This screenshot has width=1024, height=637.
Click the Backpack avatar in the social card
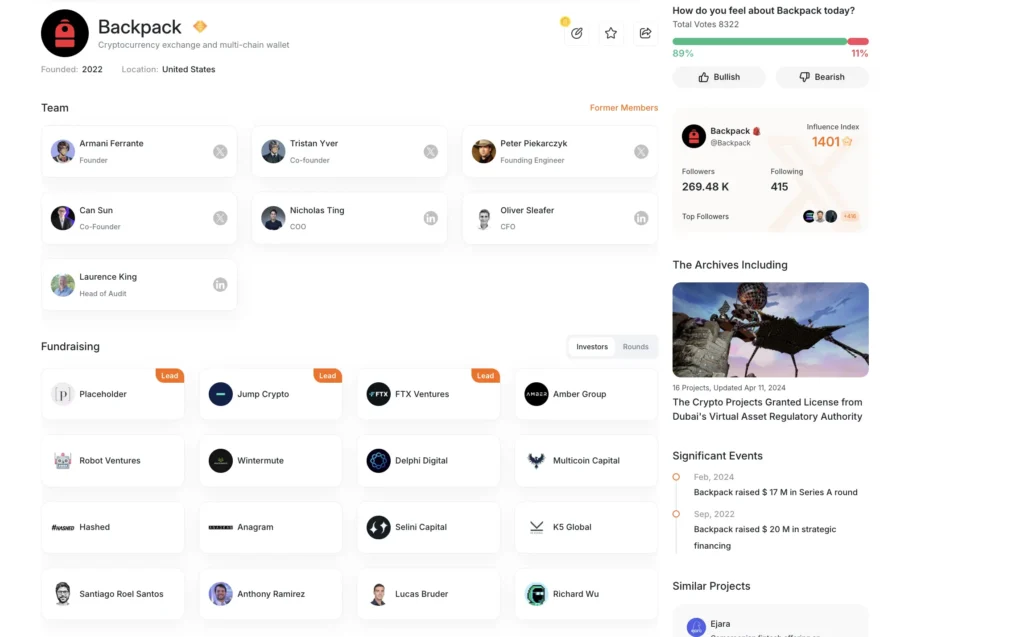[694, 136]
